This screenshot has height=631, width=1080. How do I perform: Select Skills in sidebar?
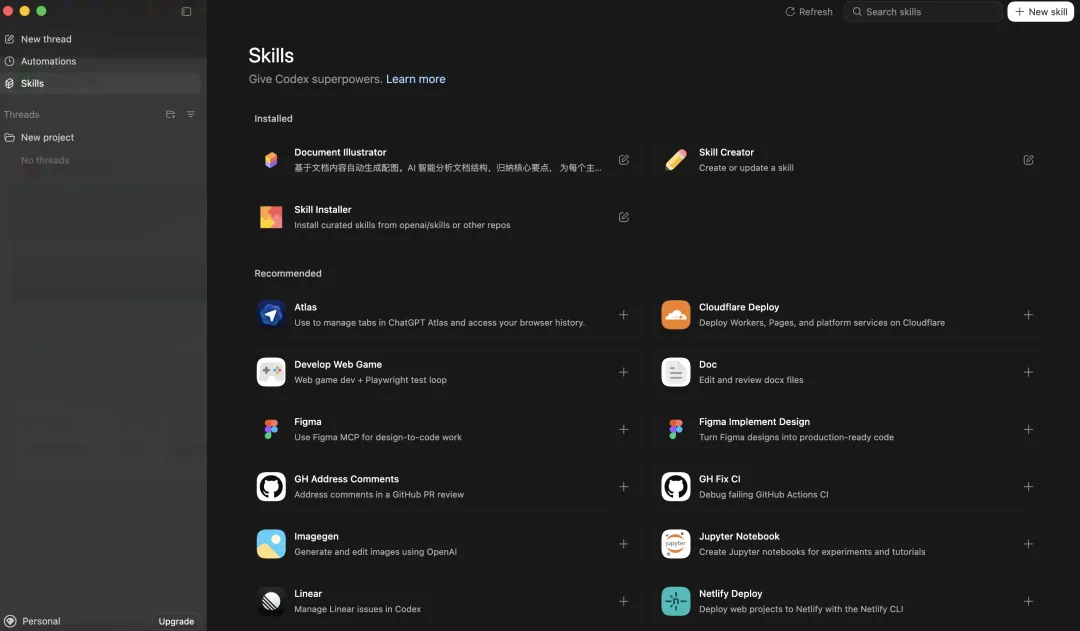point(101,83)
